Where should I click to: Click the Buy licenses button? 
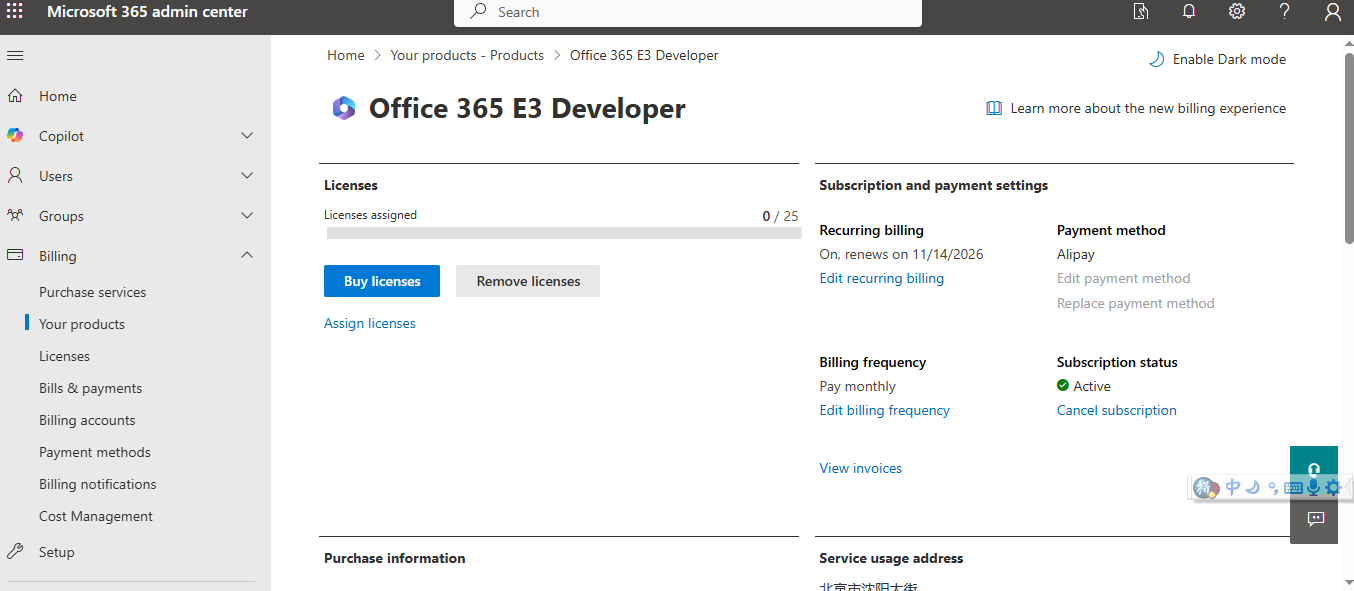tap(381, 281)
